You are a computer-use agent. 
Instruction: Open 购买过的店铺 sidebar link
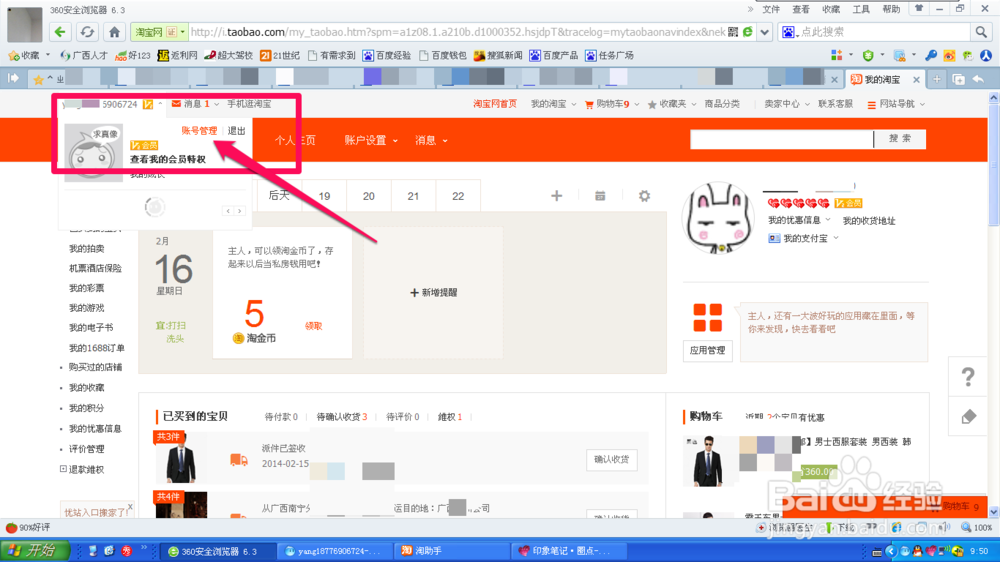(95, 367)
